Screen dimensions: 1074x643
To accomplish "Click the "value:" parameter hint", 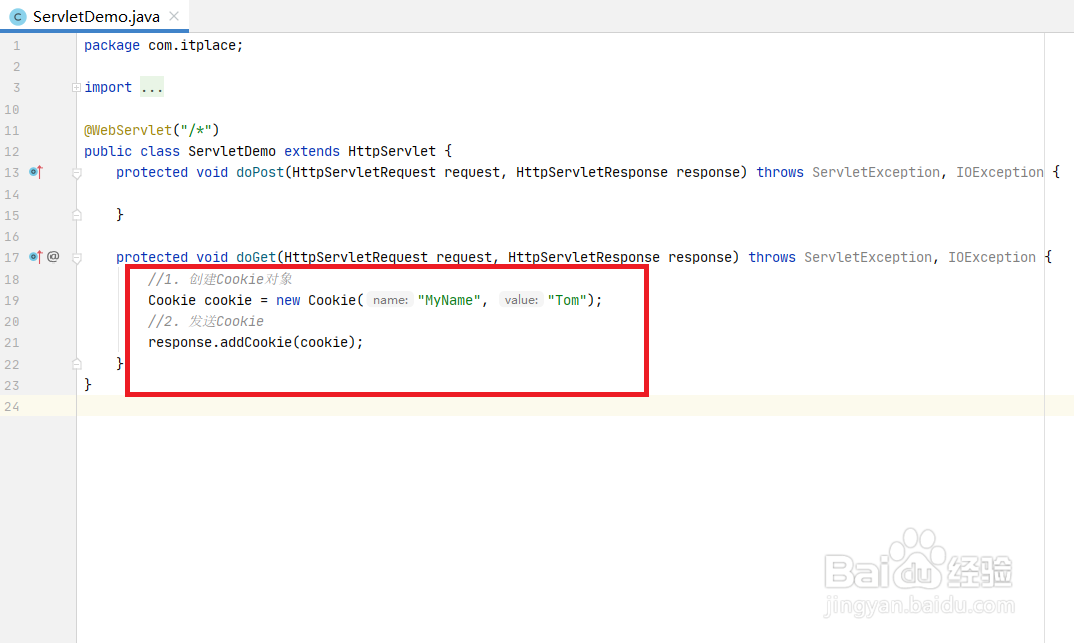I will pos(521,300).
